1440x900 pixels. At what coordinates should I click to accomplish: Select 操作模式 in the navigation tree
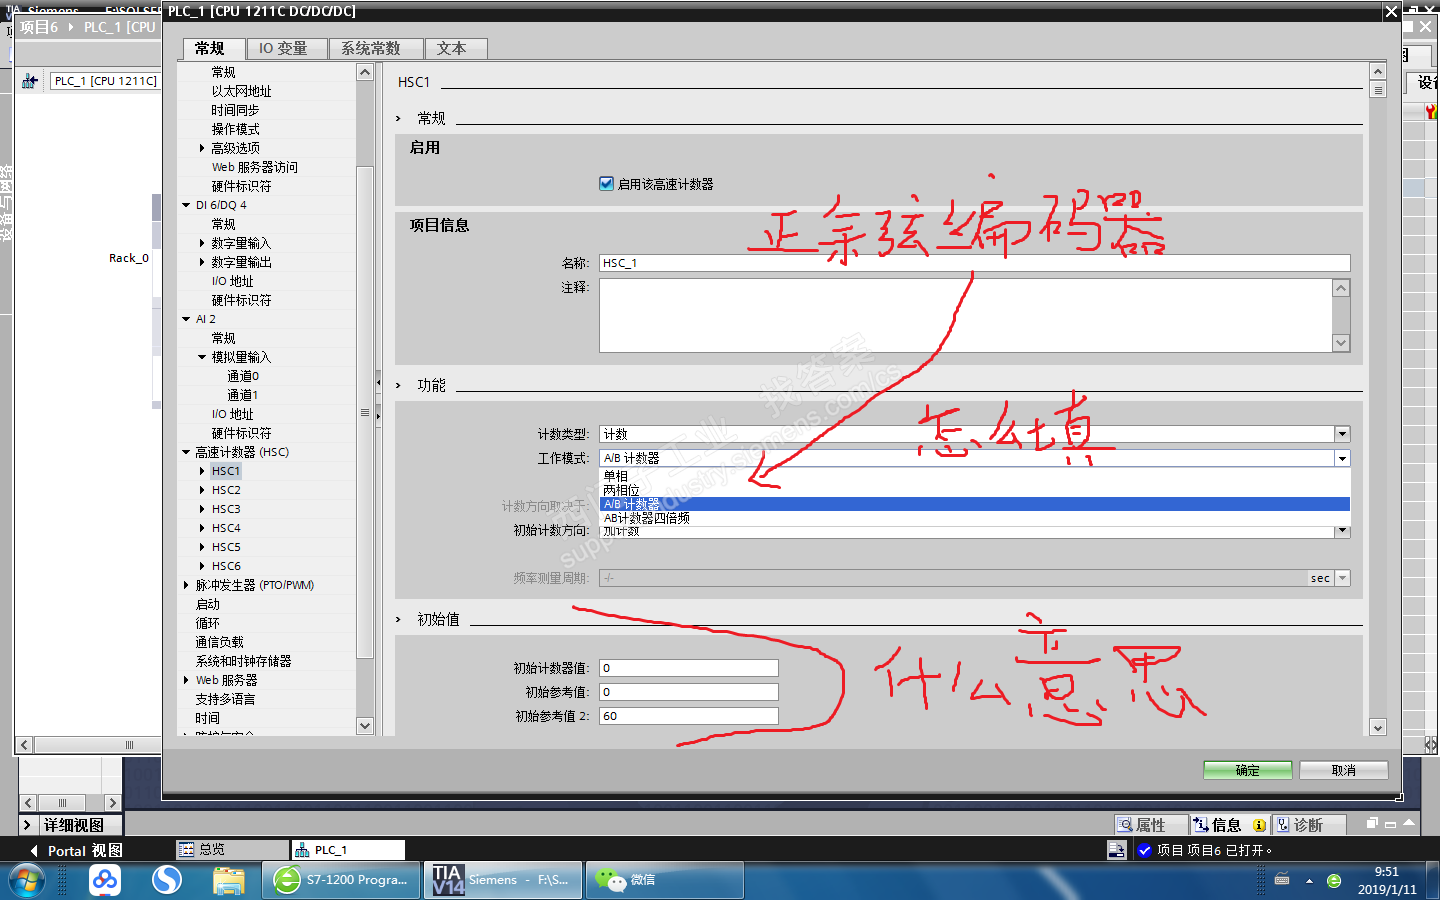[x=235, y=129]
